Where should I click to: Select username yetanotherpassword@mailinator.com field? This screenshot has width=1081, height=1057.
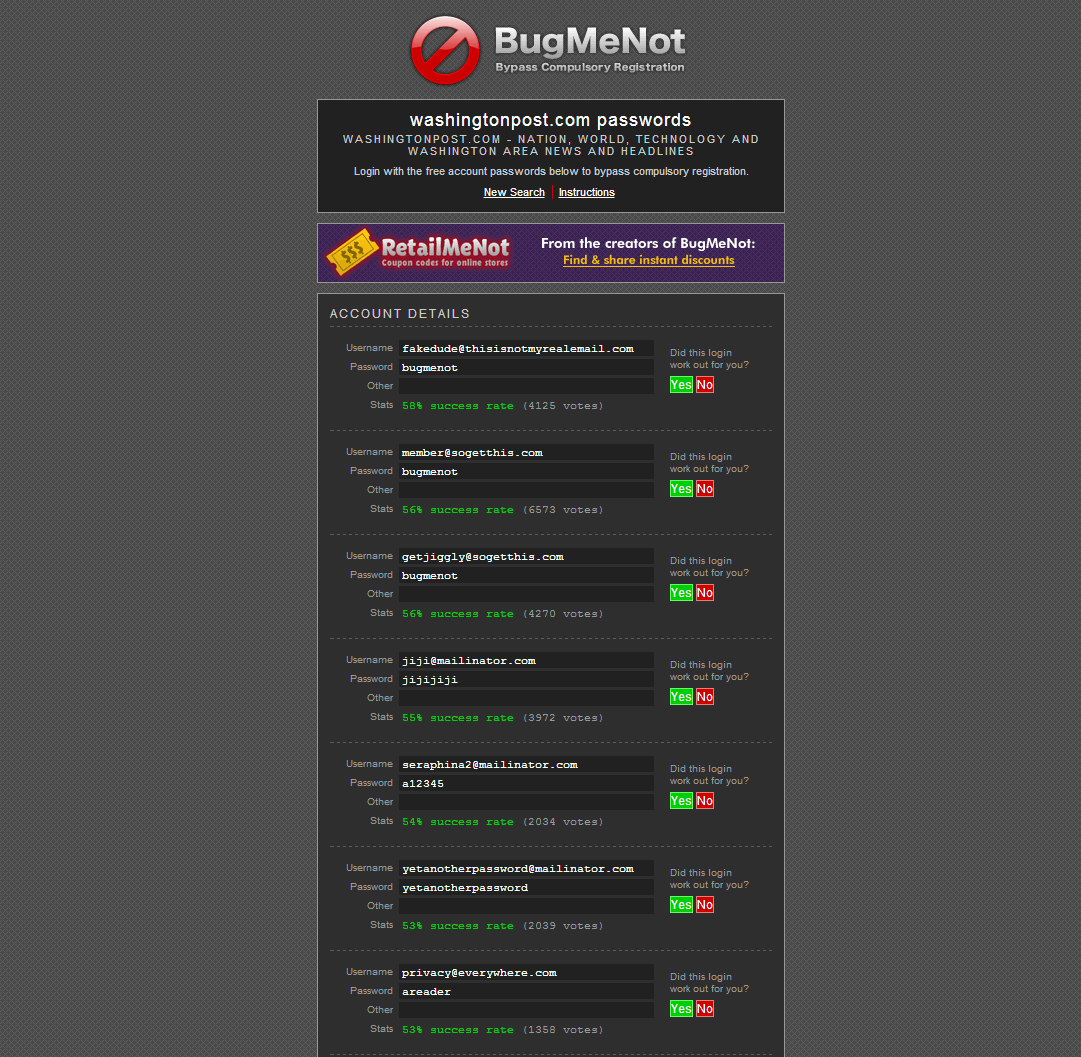526,869
